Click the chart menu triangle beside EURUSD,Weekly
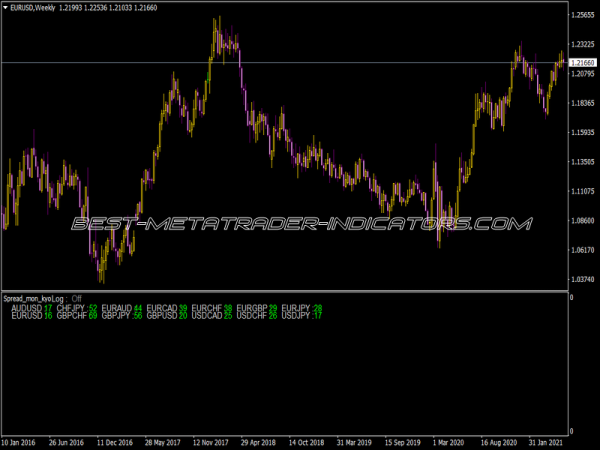The image size is (600, 450). 5,8
